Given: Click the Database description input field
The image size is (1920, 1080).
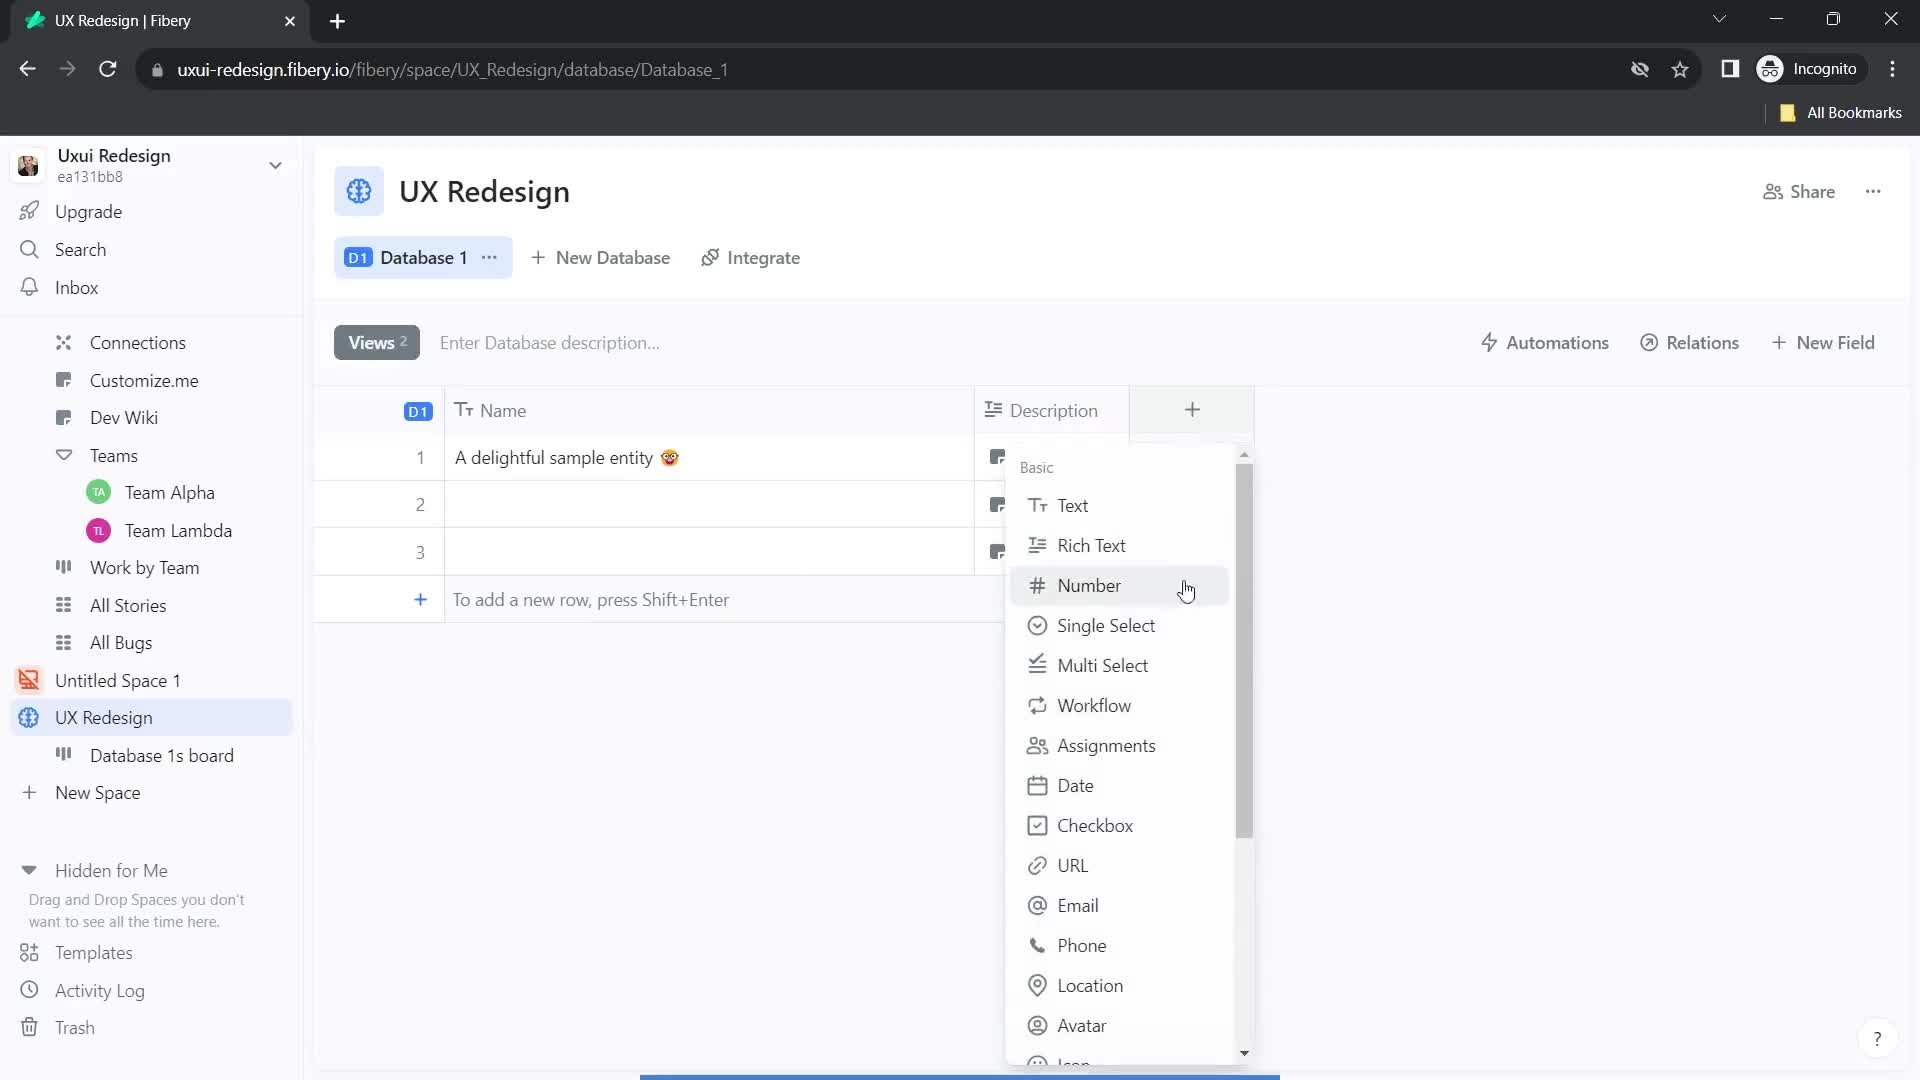Looking at the screenshot, I should point(551,342).
